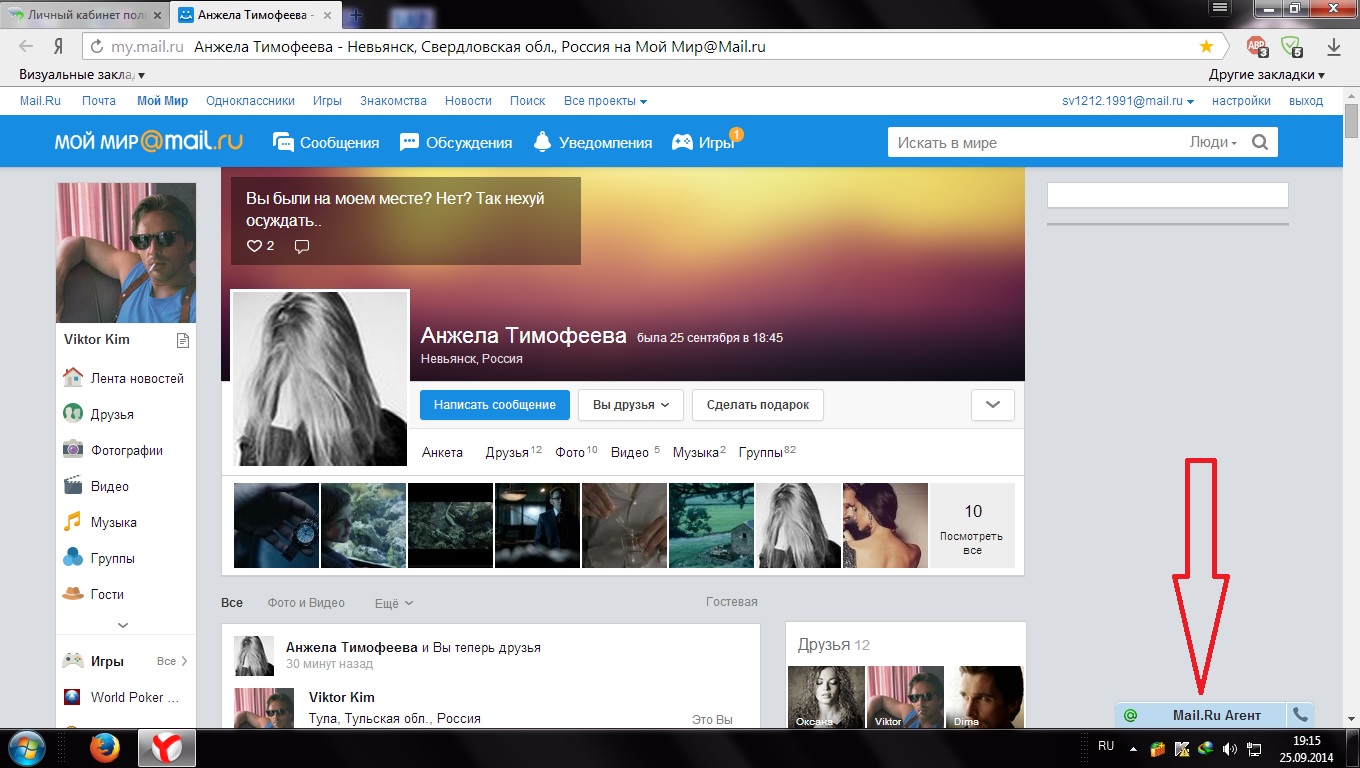Click Посмотреть все photos tile
The width and height of the screenshot is (1360, 768).
[972, 526]
